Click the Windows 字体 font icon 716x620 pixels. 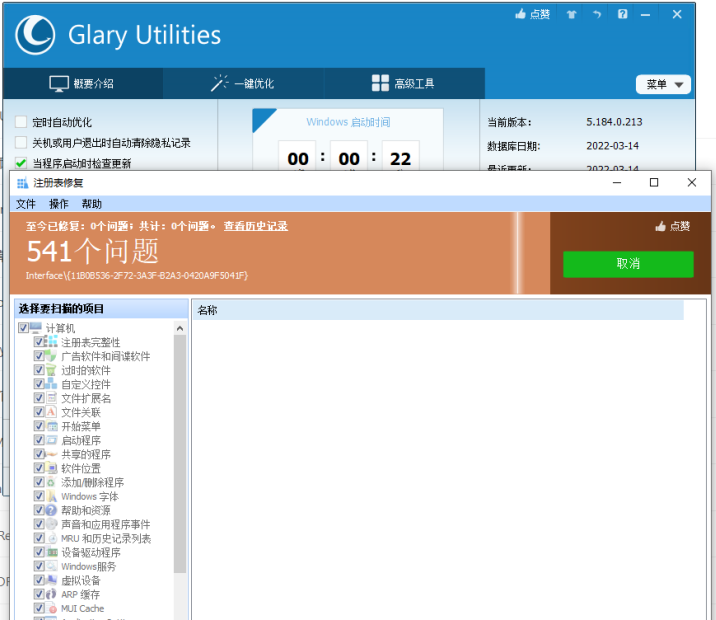tap(52, 496)
